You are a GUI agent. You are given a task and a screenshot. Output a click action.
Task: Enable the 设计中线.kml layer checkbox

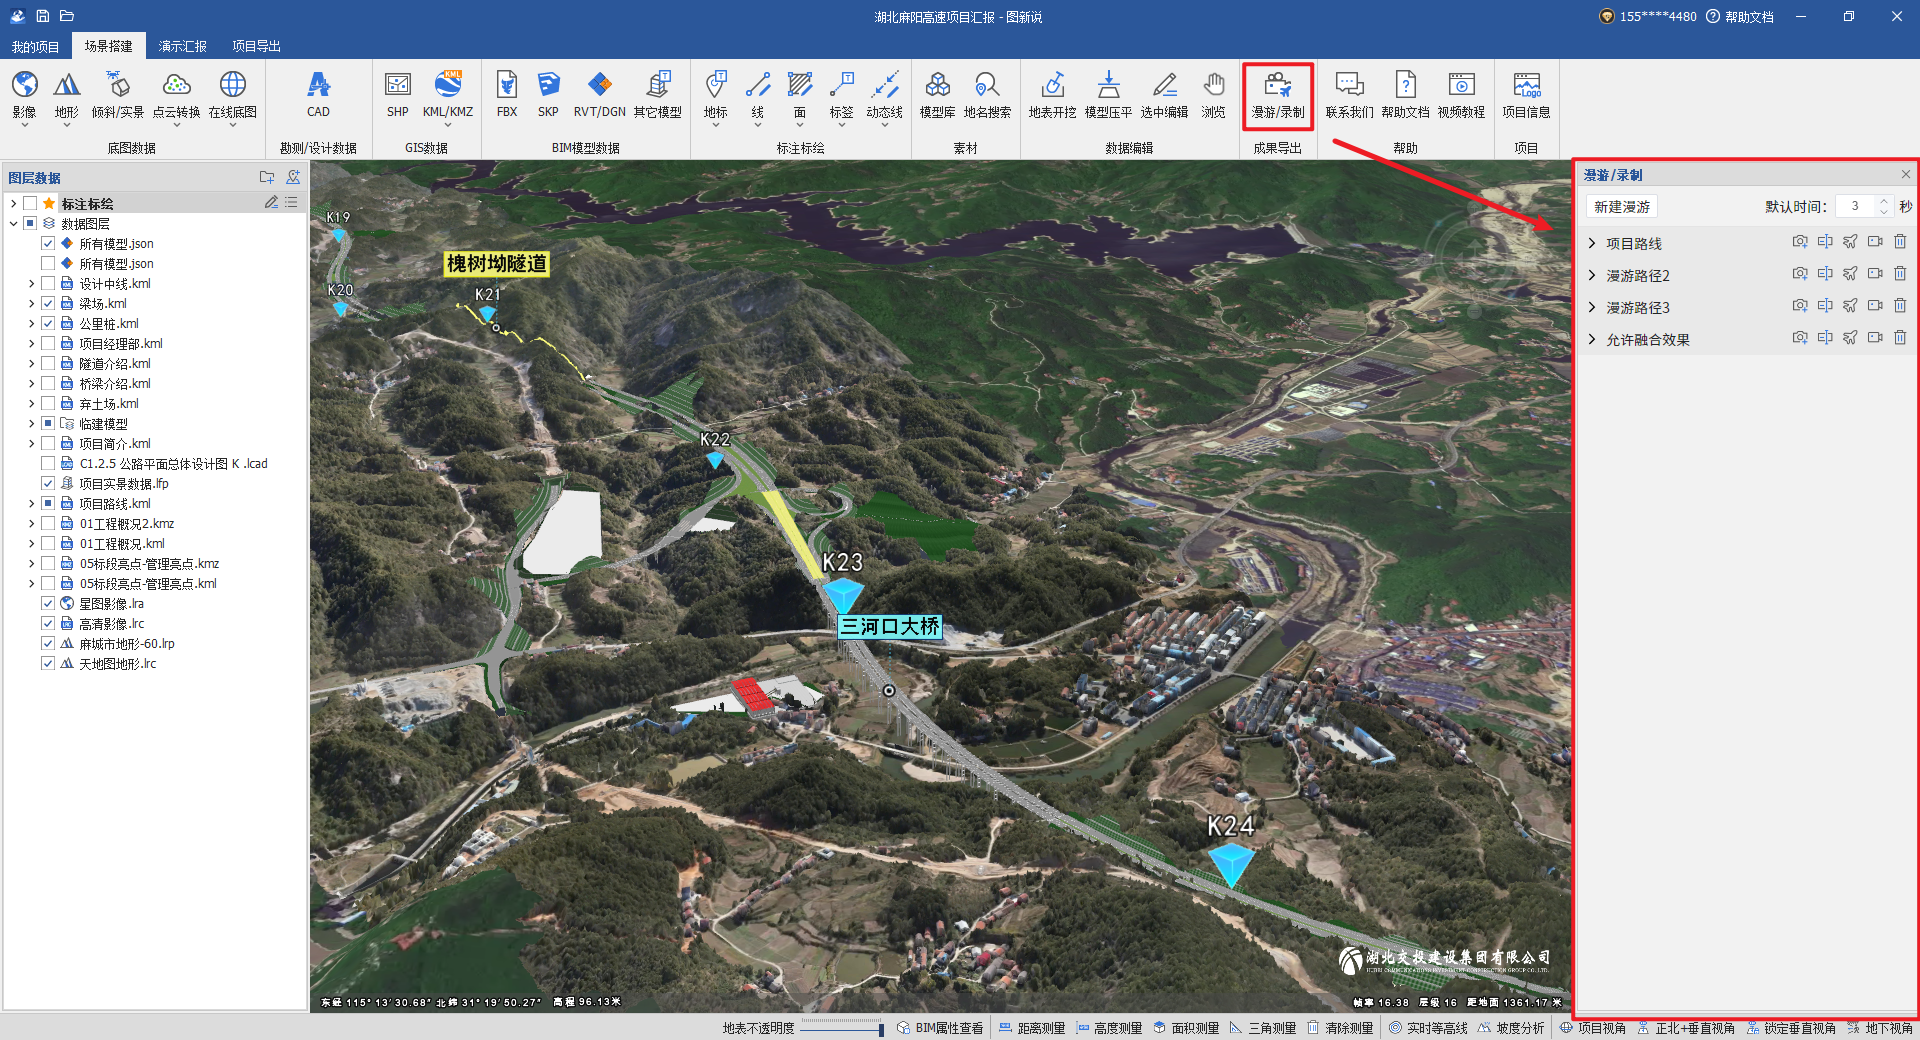(48, 284)
